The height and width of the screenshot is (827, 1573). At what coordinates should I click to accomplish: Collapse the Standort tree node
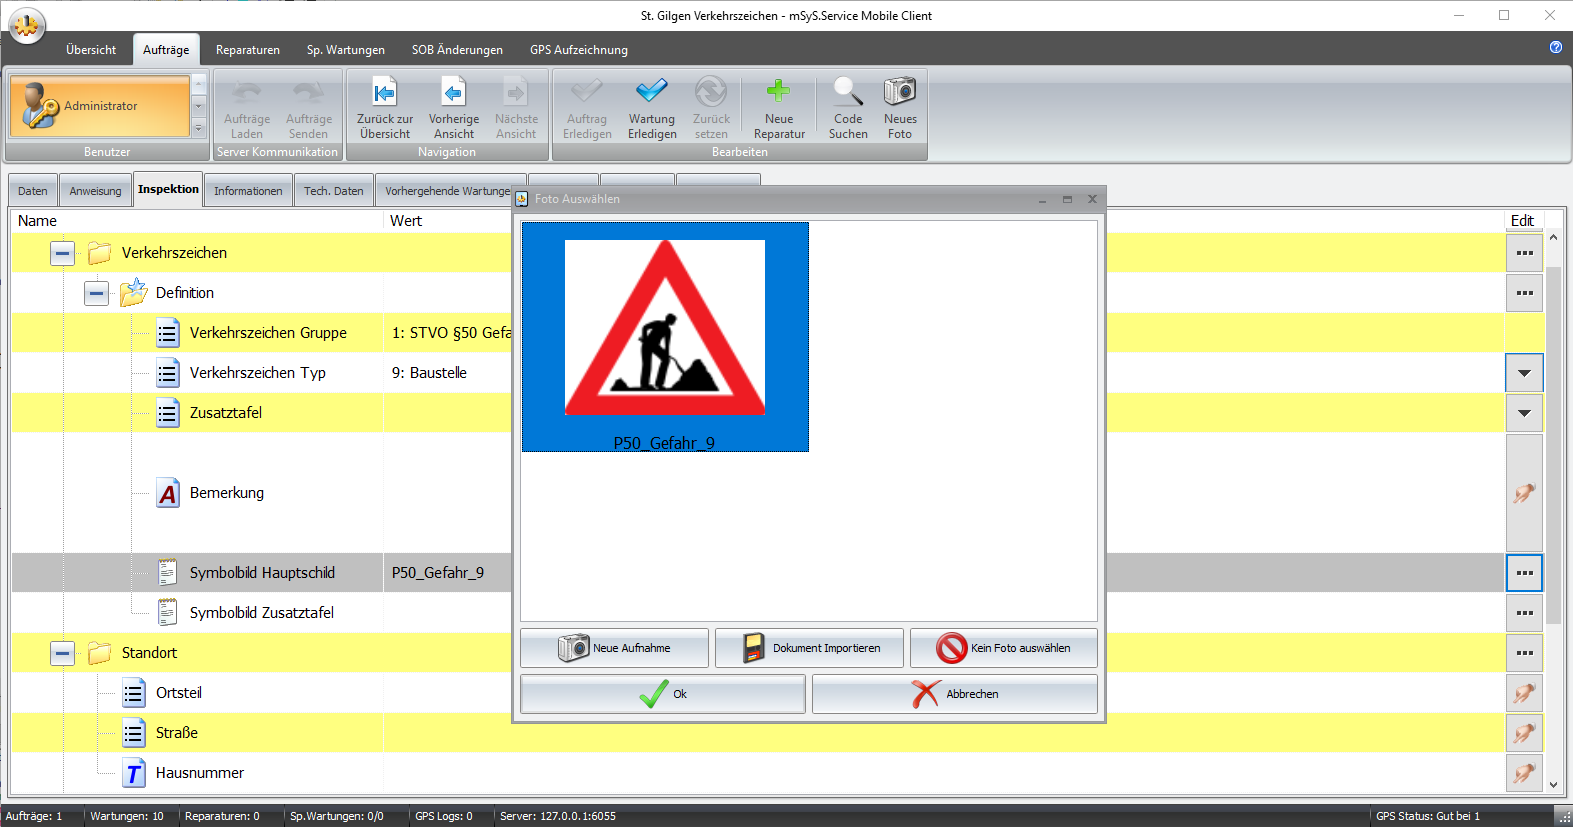point(62,653)
